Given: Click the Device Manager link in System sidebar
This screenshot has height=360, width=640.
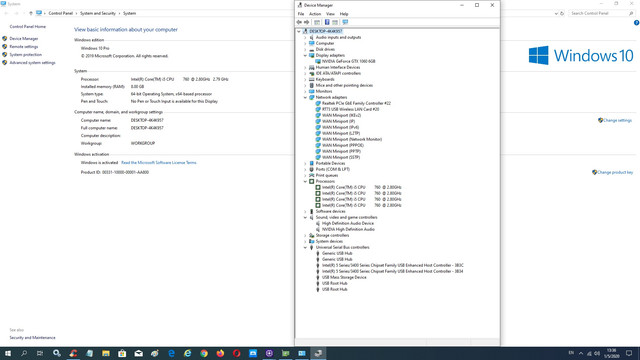Looking at the screenshot, I should click(x=24, y=39).
